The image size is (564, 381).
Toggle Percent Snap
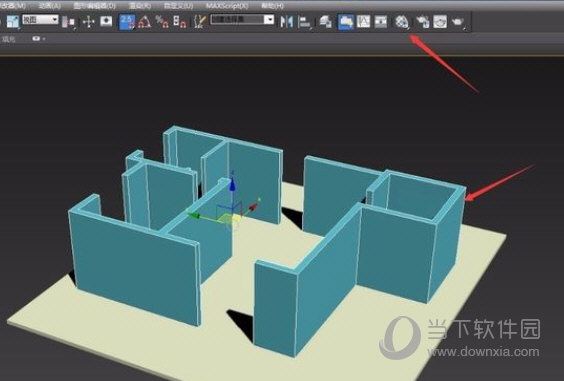click(162, 22)
